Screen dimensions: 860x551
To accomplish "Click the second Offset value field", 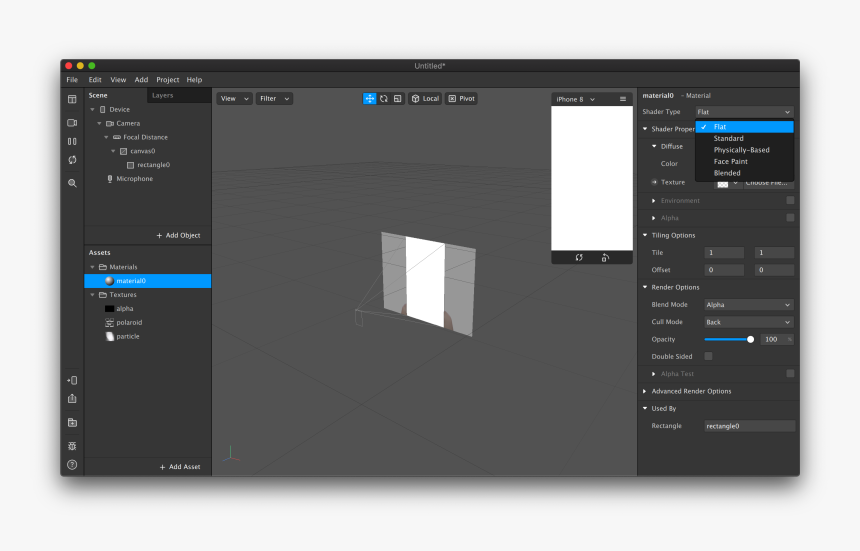I will tap(774, 270).
